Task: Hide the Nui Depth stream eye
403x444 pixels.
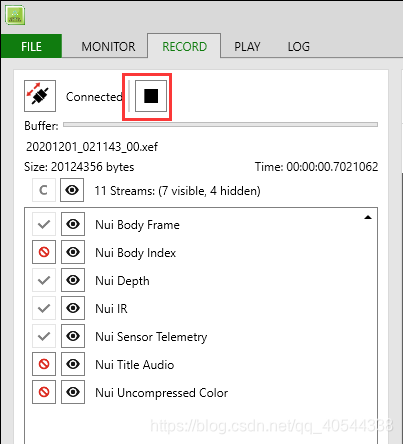Action: point(73,280)
